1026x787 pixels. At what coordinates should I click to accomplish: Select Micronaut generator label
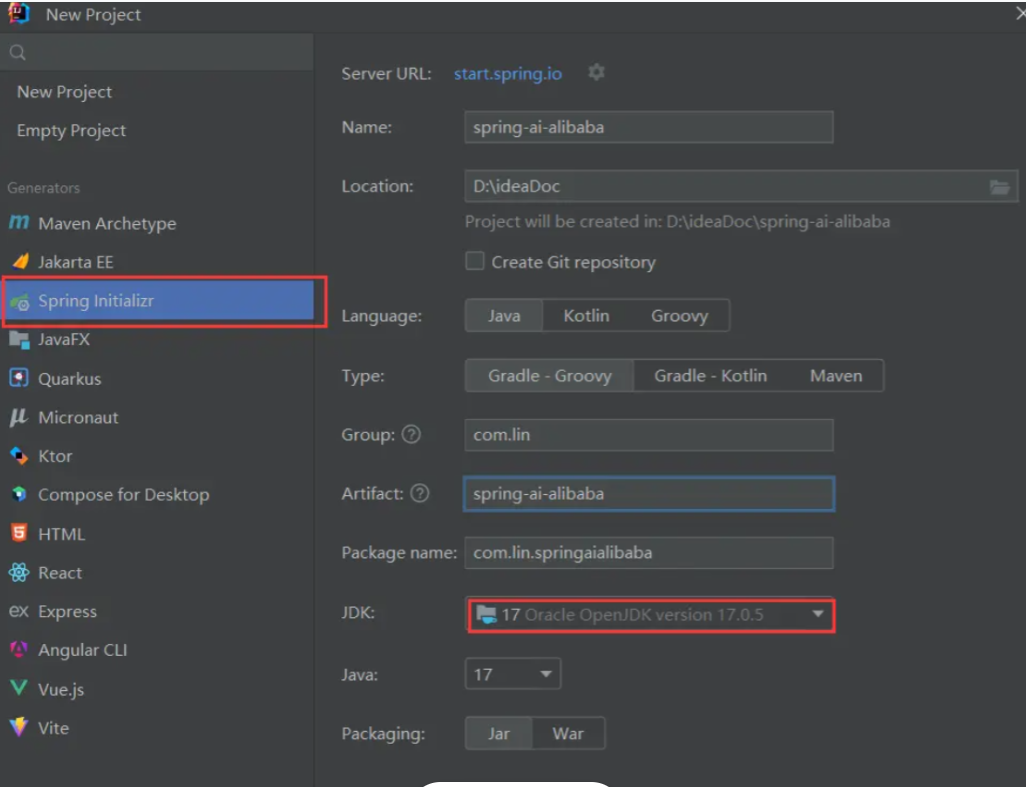coord(79,417)
